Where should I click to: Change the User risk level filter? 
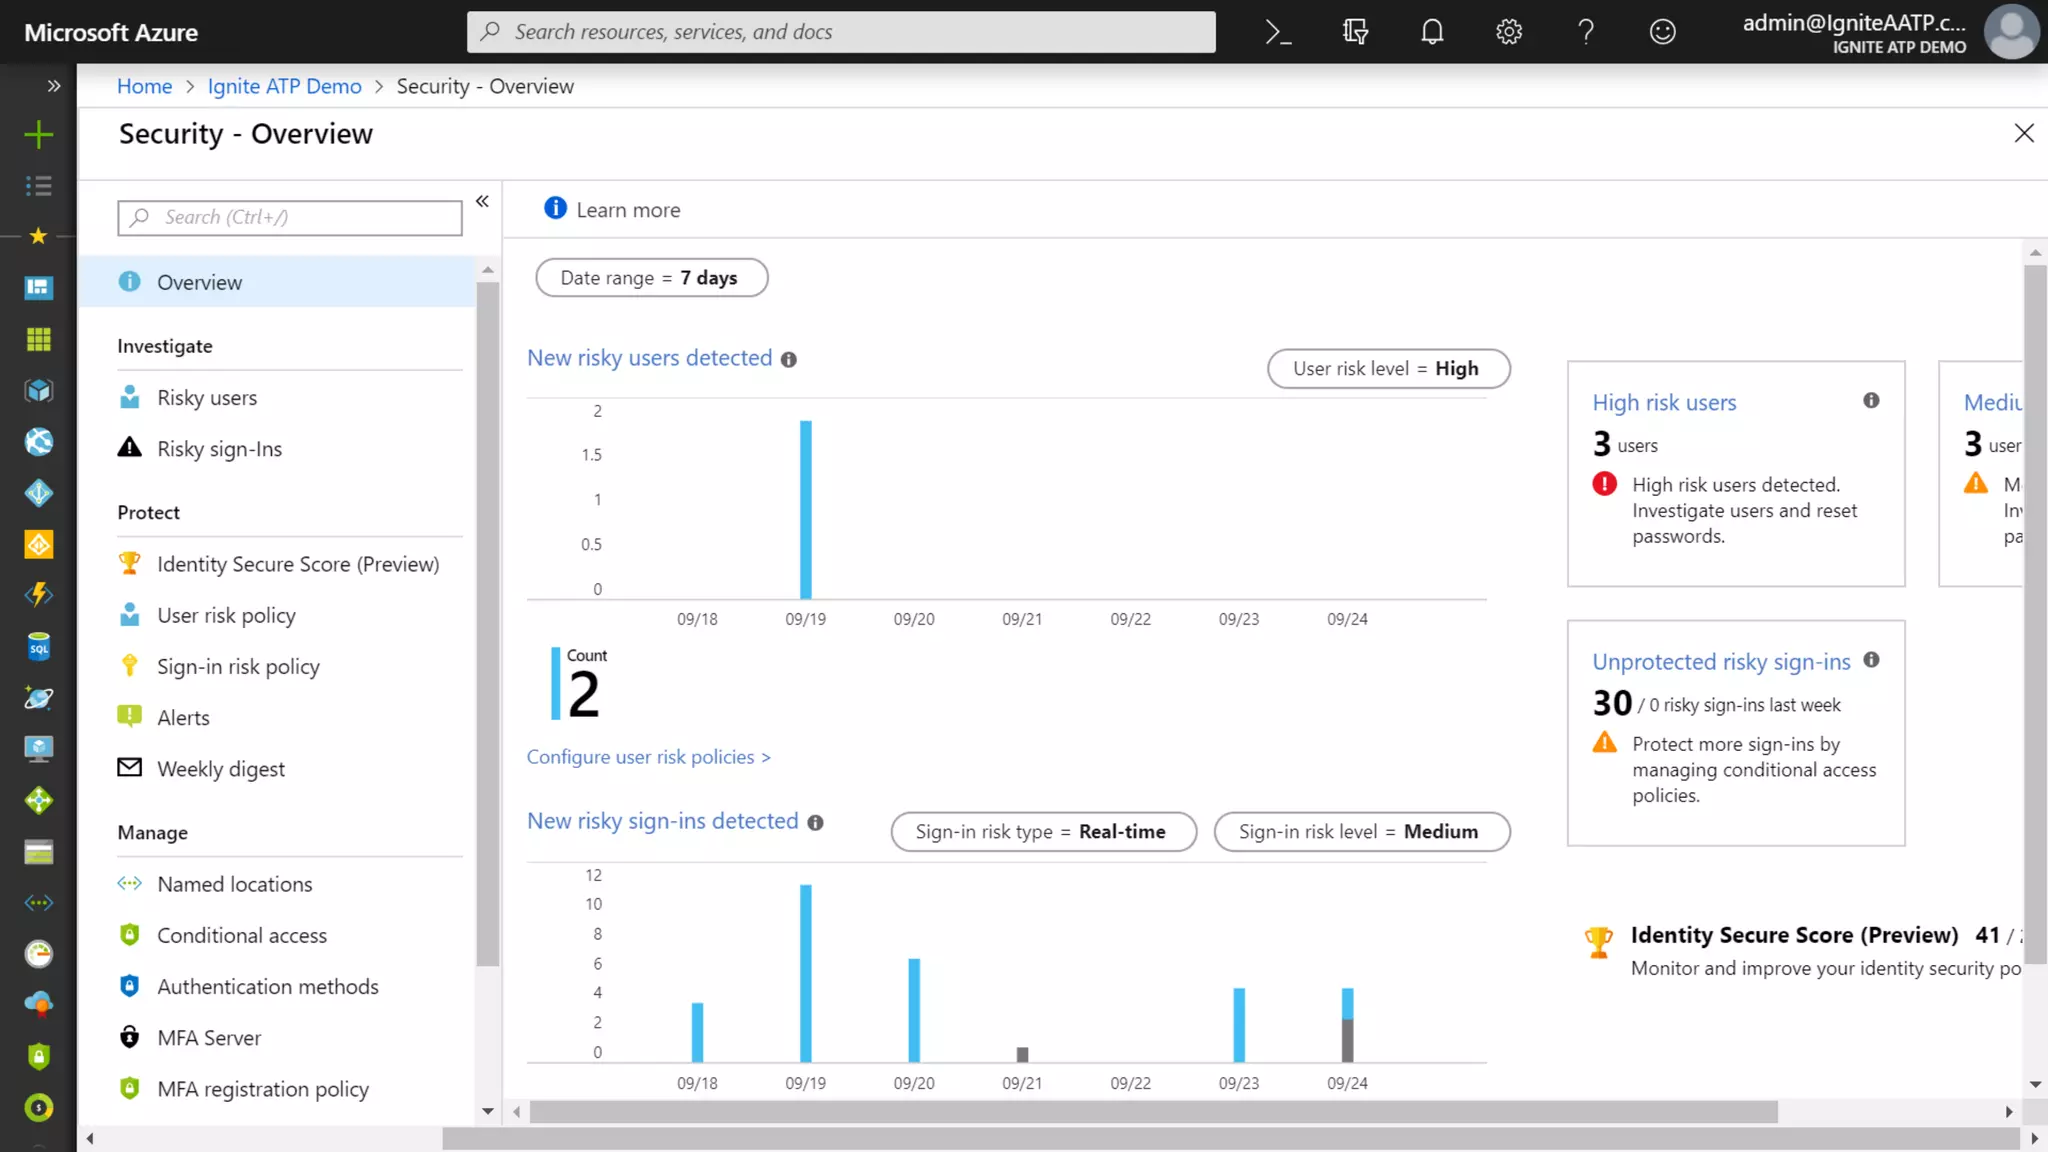[x=1388, y=369]
